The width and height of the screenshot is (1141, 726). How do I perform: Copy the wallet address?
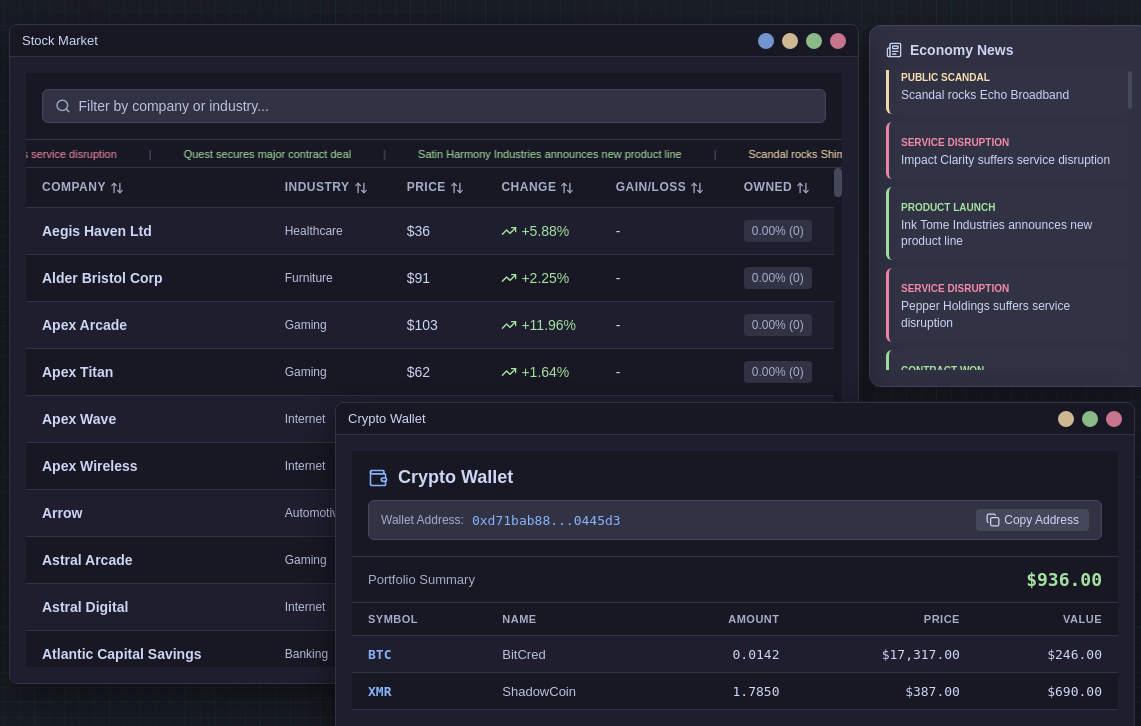click(x=1032, y=520)
